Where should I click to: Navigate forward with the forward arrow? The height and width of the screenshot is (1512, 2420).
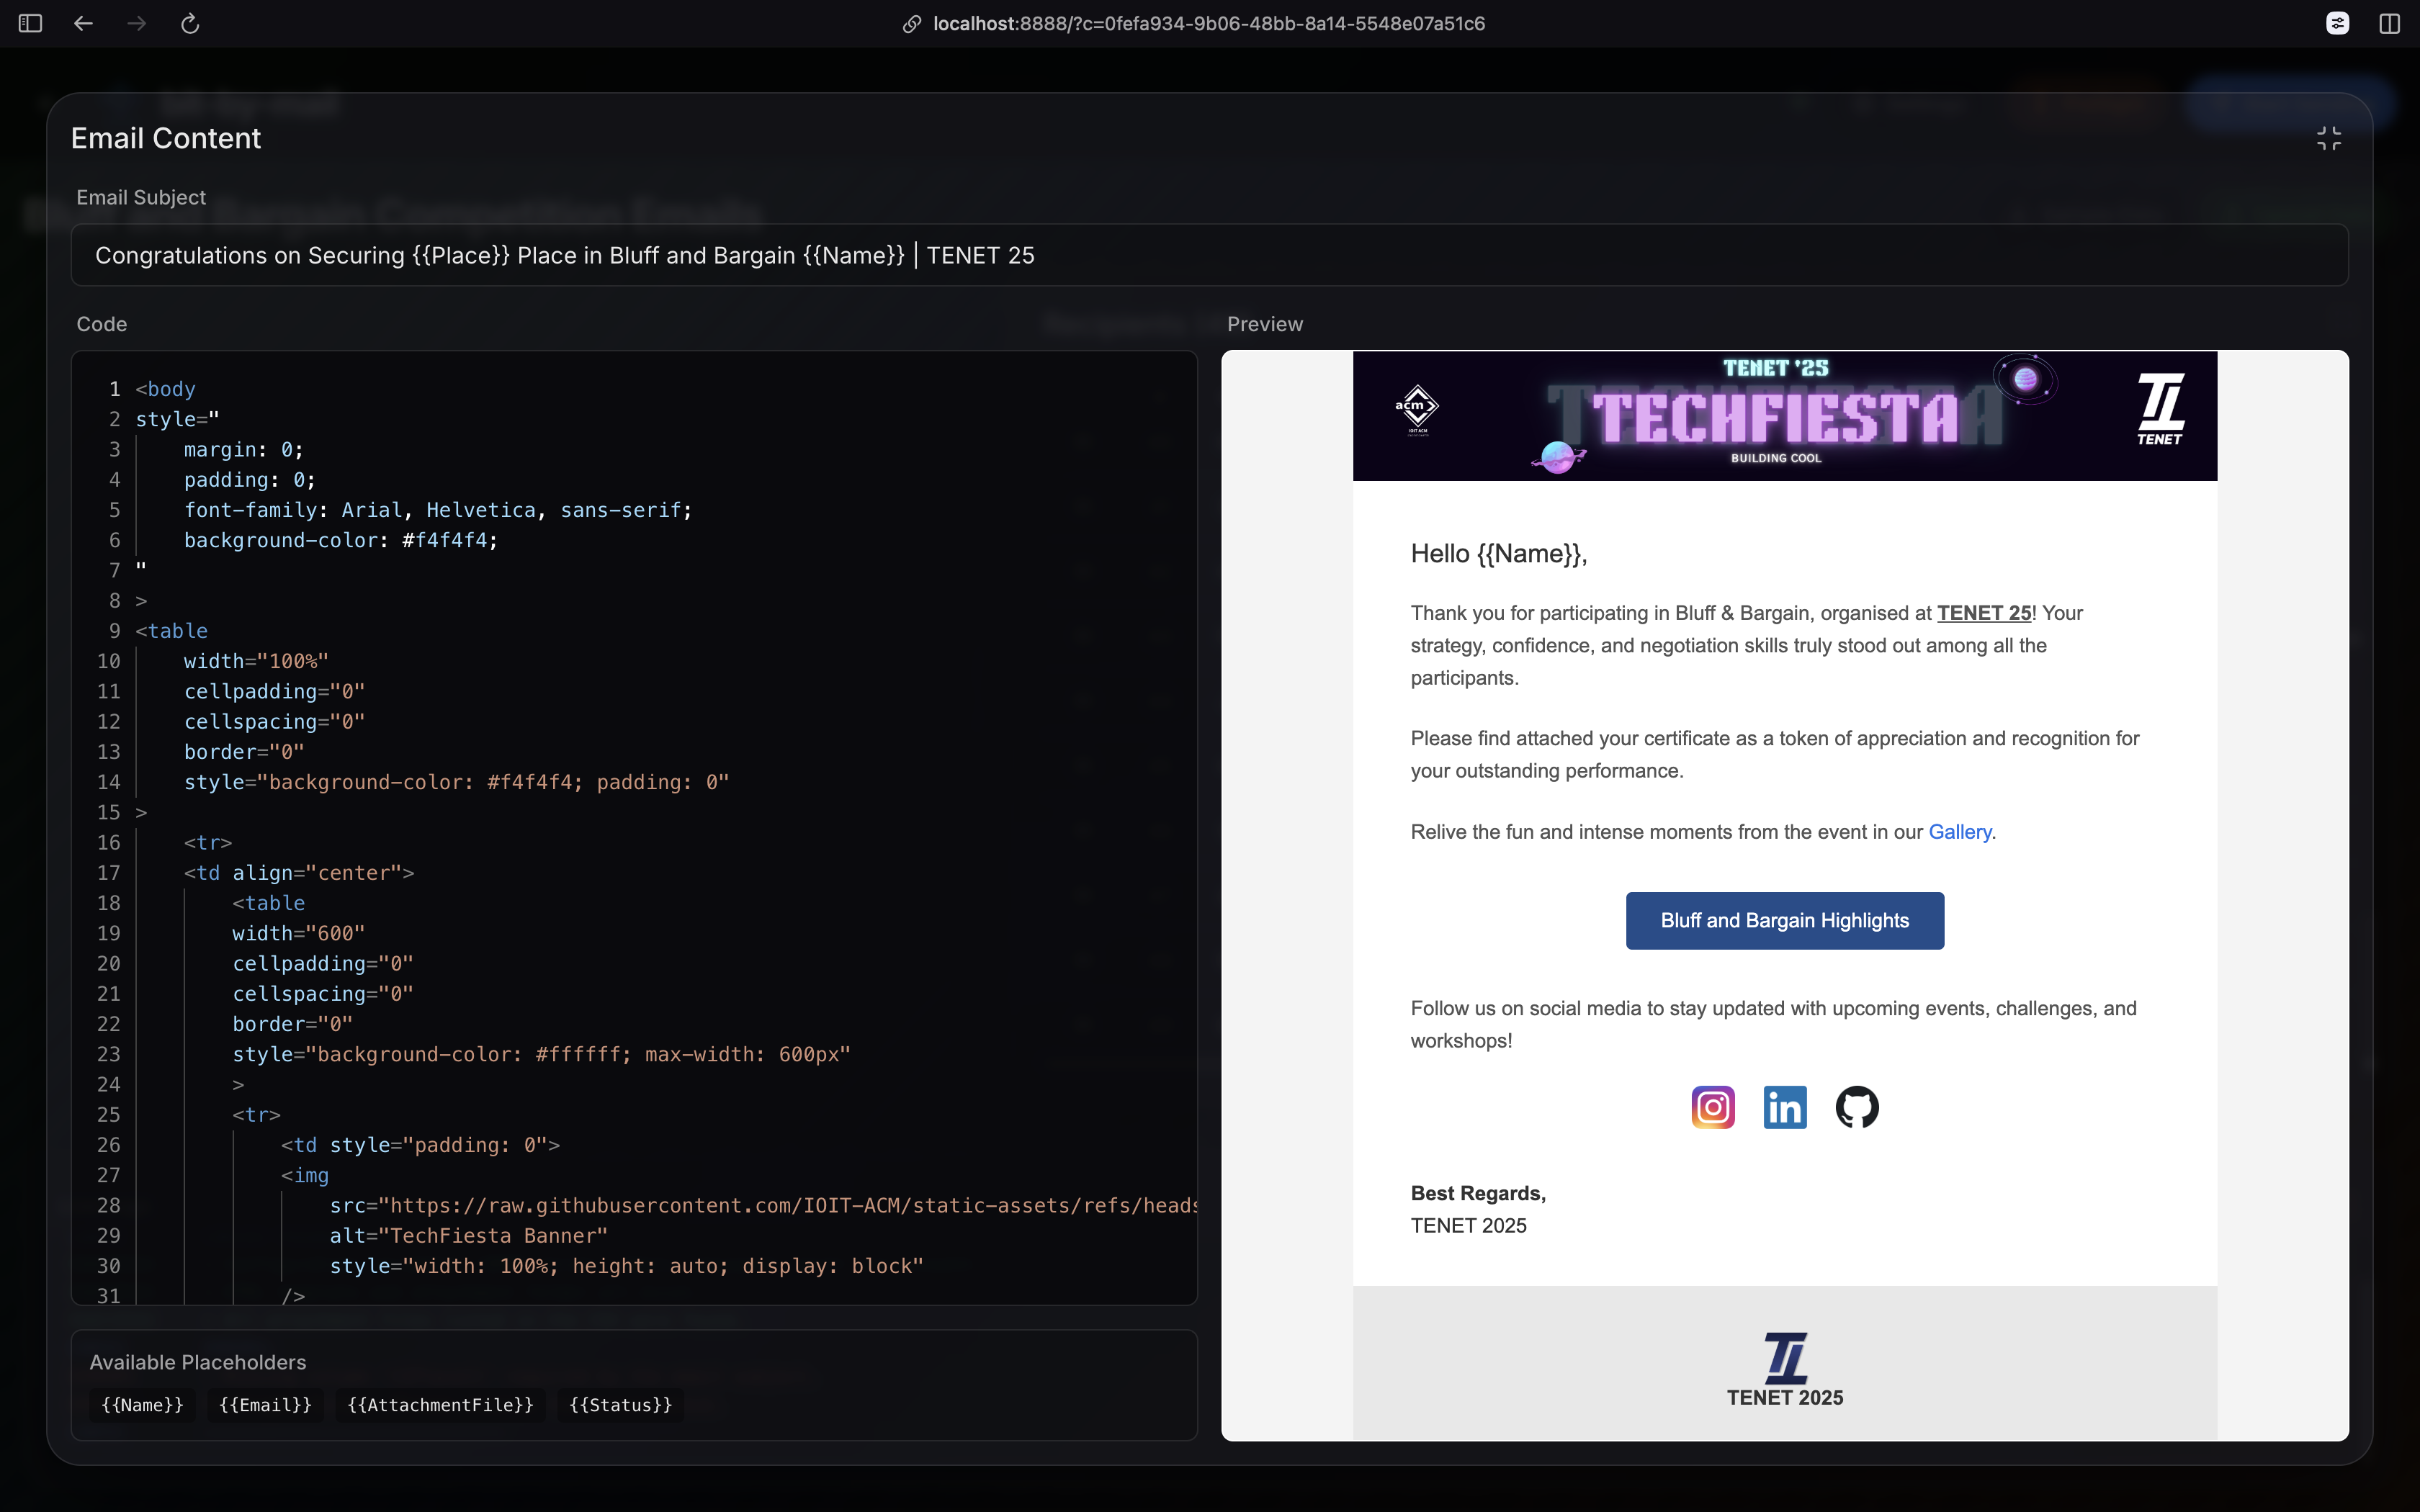pyautogui.click(x=136, y=23)
